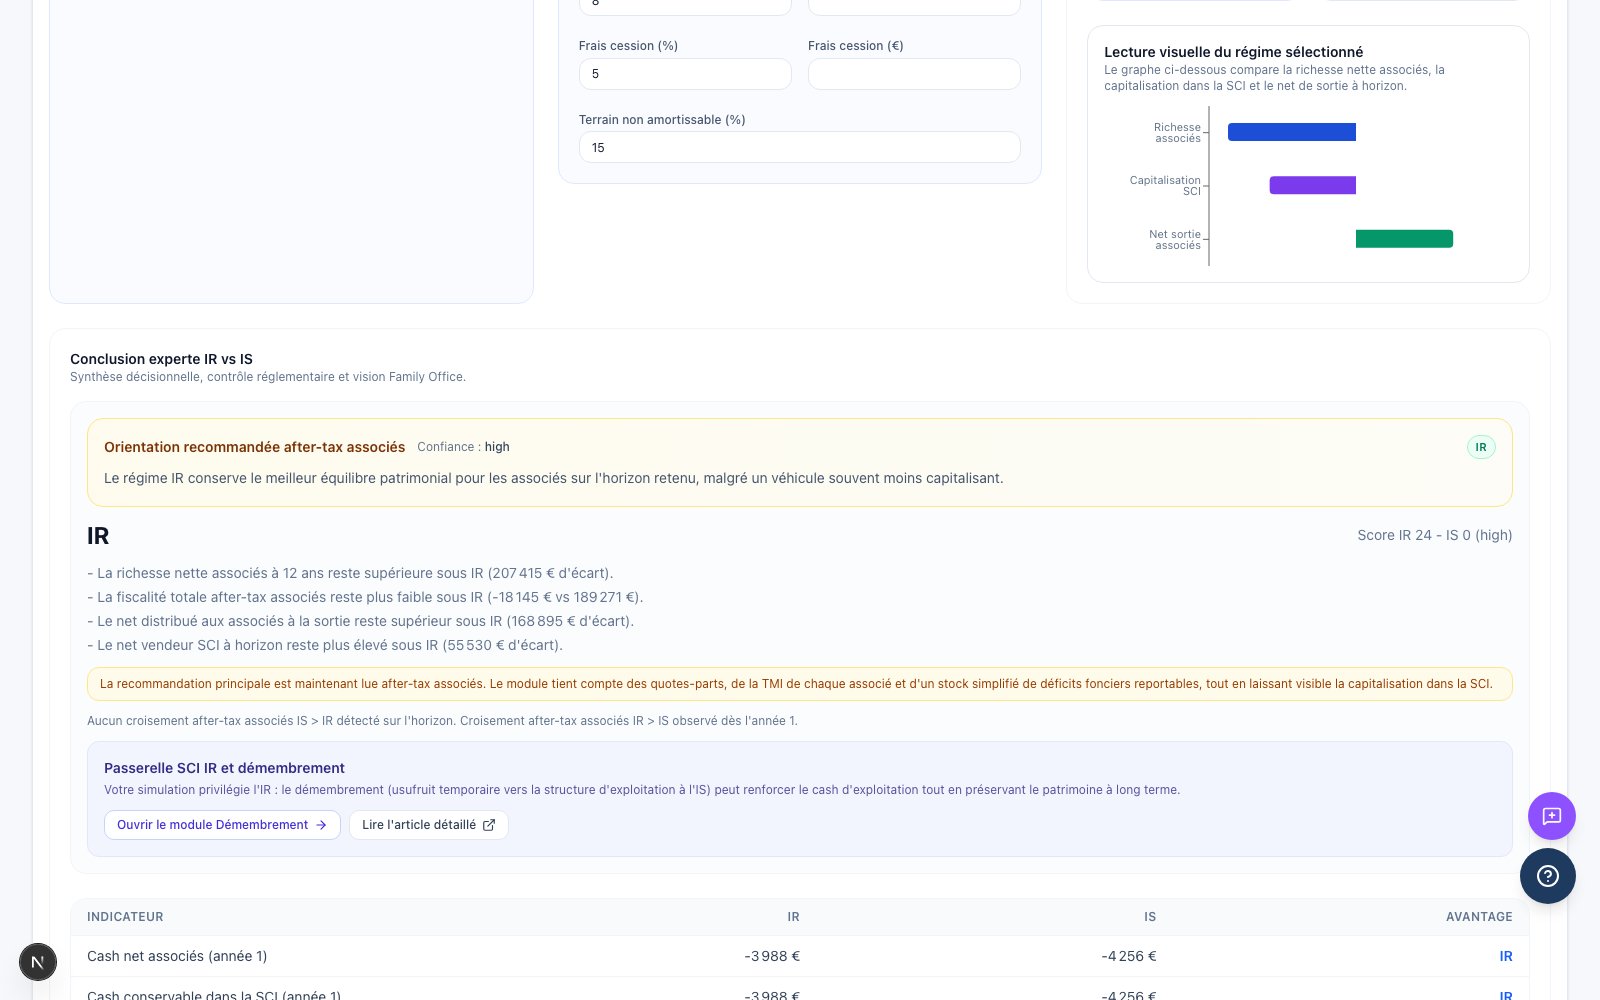Click 'Conclusion experte IR vs IS' heading
This screenshot has height=1000, width=1600.
pyautogui.click(x=161, y=359)
